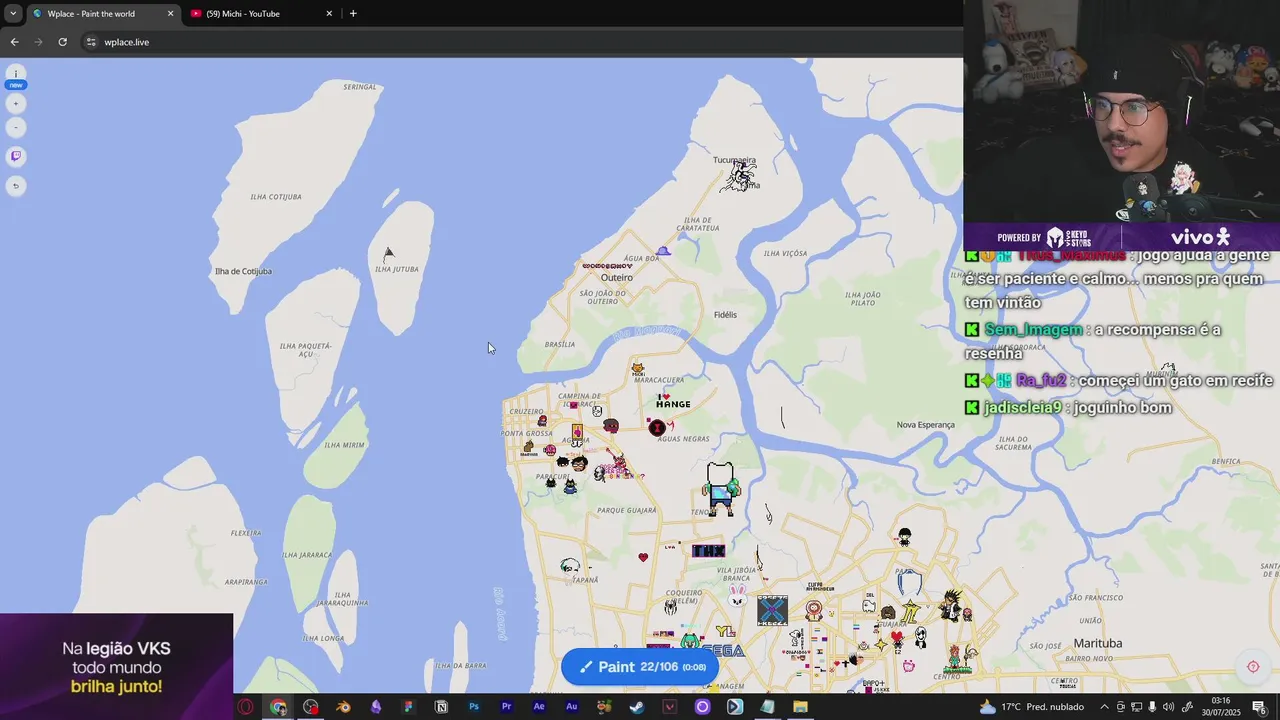Click the Outeiro label on map

[617, 278]
